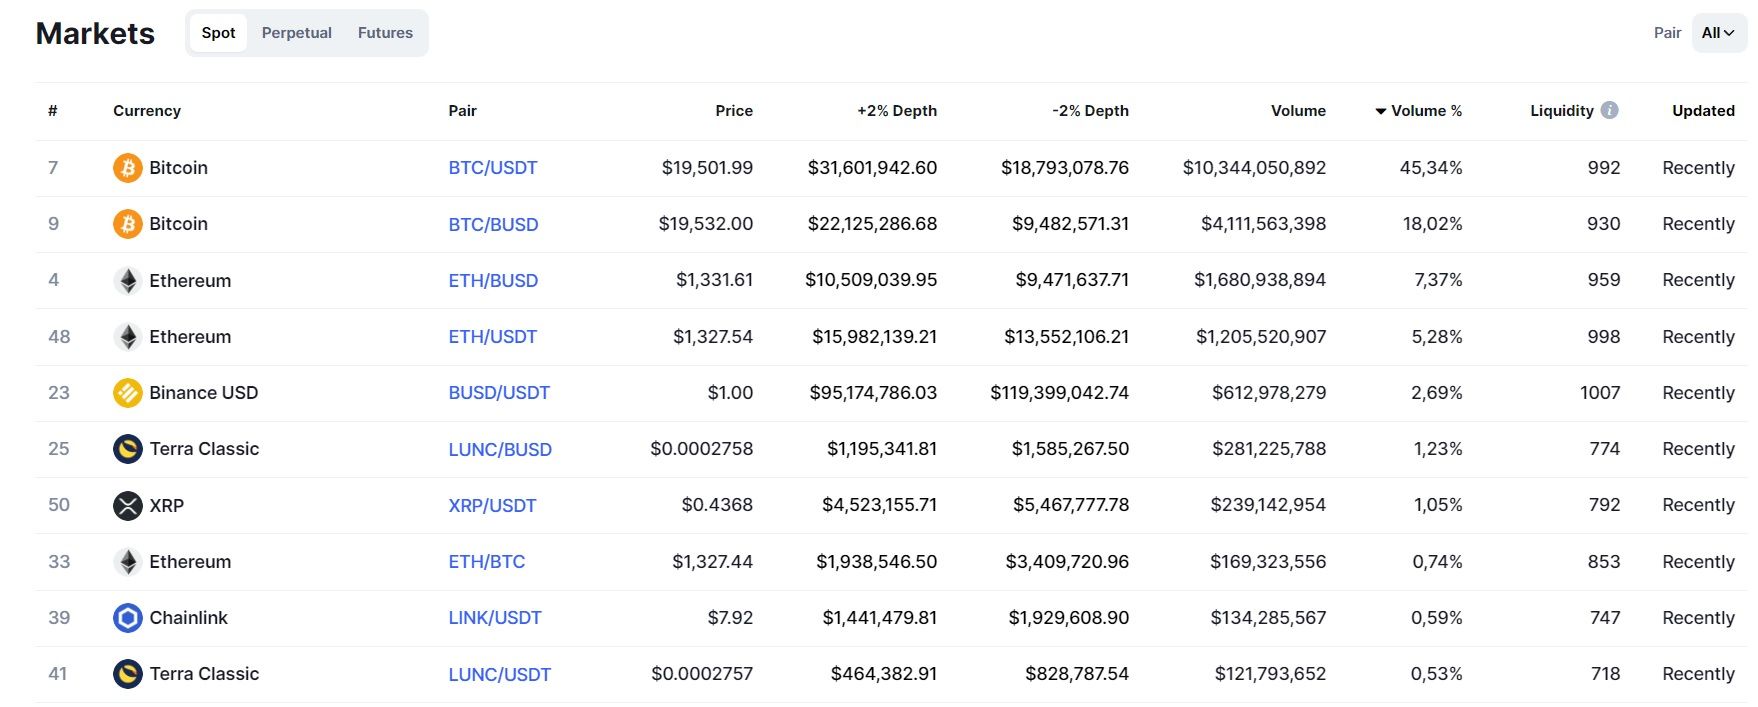The image size is (1758, 707).
Task: Switch to the Futures markets tab
Action: [x=385, y=33]
